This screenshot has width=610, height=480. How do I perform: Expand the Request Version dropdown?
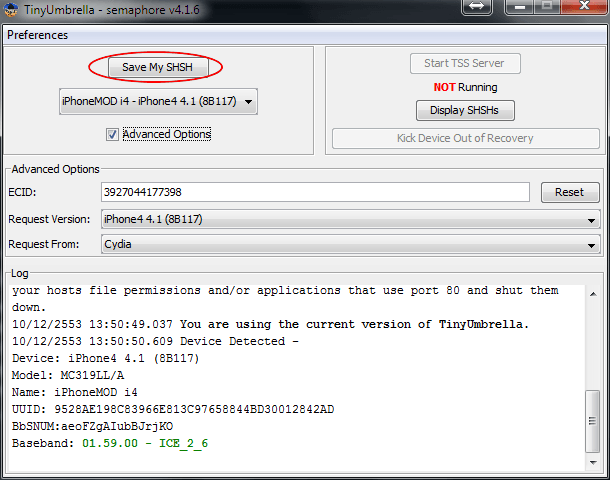pyautogui.click(x=350, y=219)
